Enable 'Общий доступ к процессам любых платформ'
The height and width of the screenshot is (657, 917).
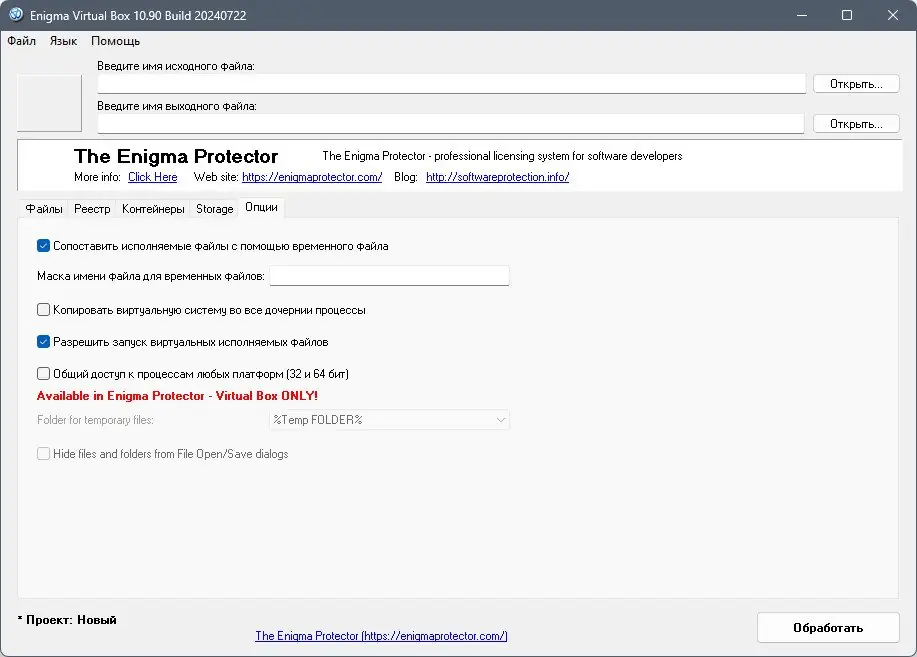coord(43,373)
